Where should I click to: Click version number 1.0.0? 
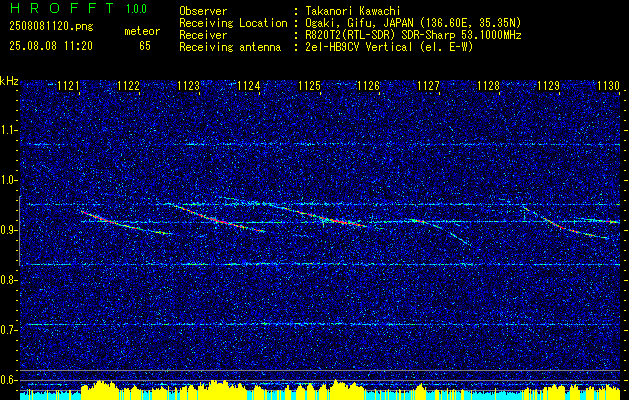point(136,9)
